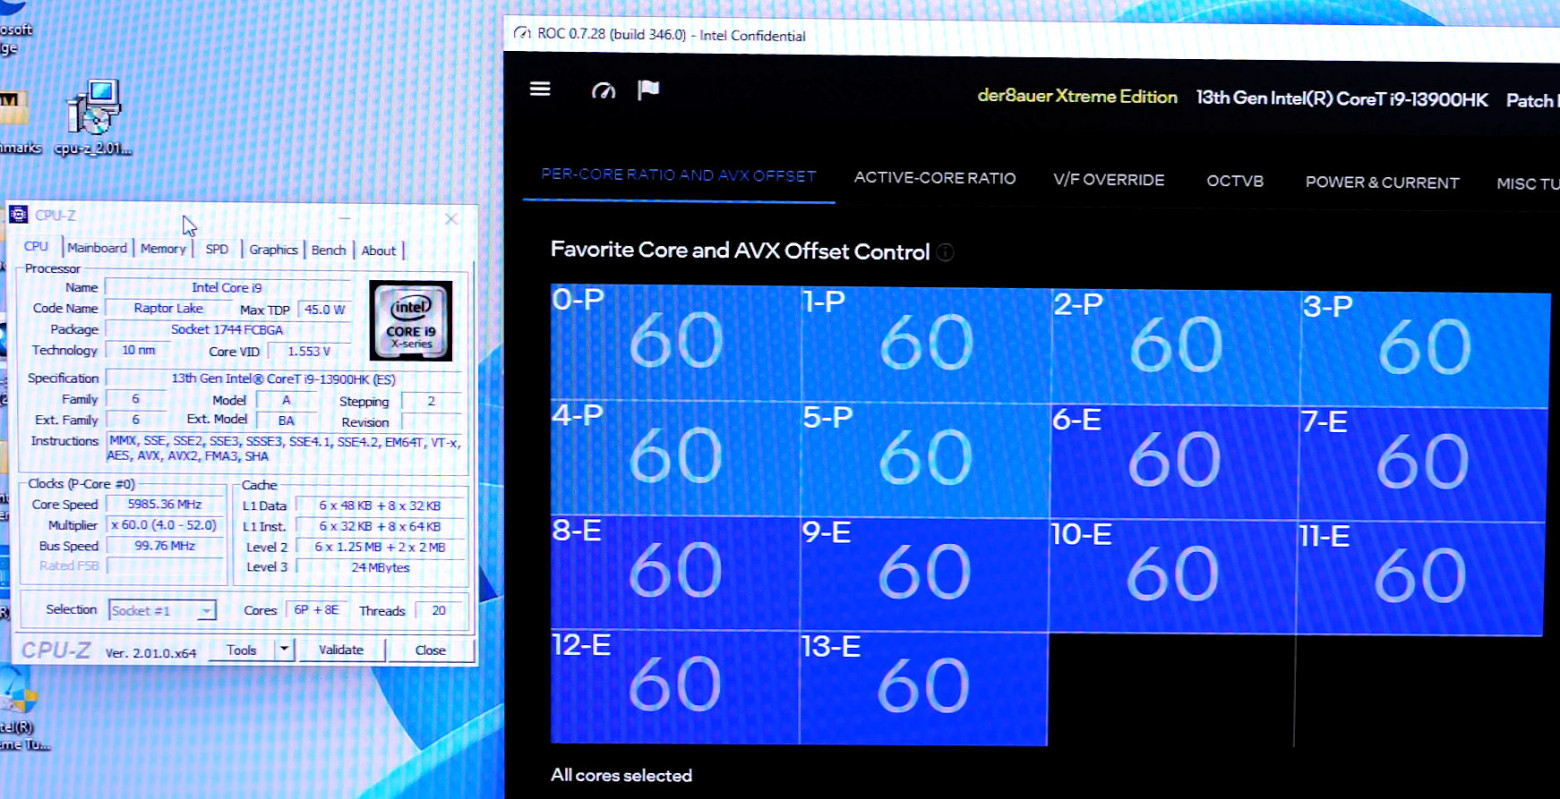Image resolution: width=1560 pixels, height=799 pixels.
Task: Open the Memory tab in CPU-Z
Action: click(163, 249)
